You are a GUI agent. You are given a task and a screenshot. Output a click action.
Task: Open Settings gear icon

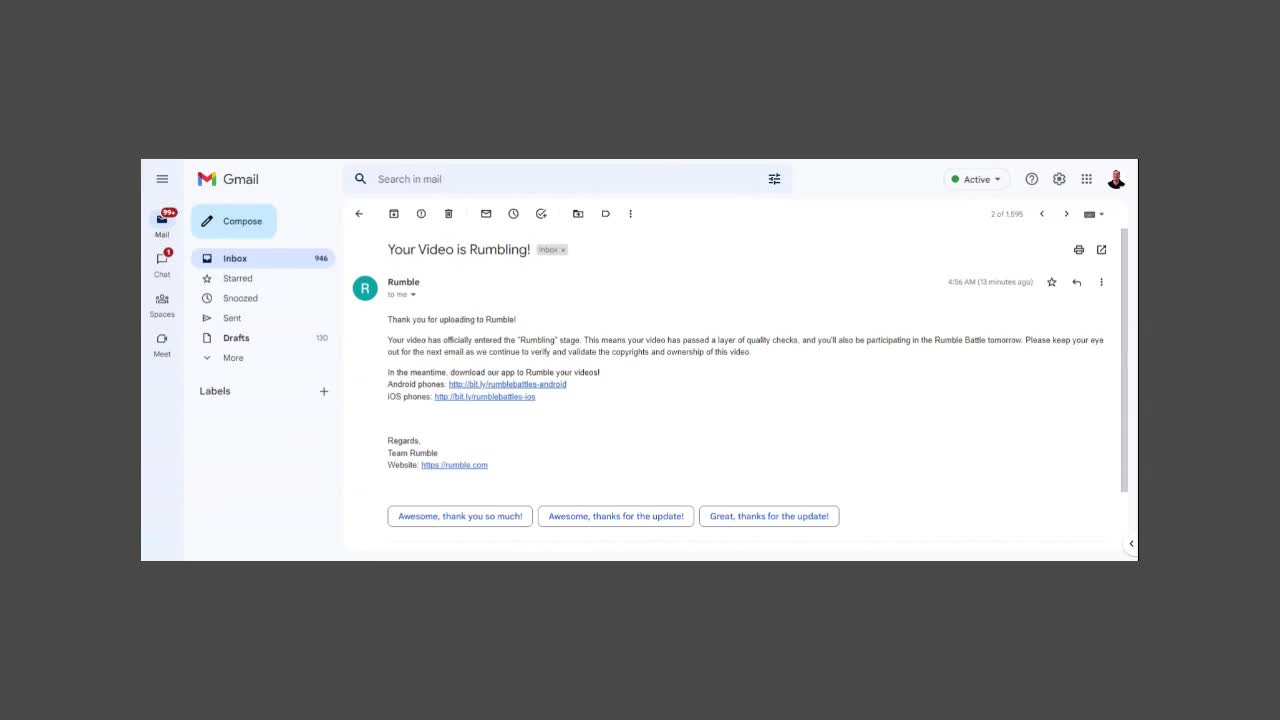(1059, 179)
